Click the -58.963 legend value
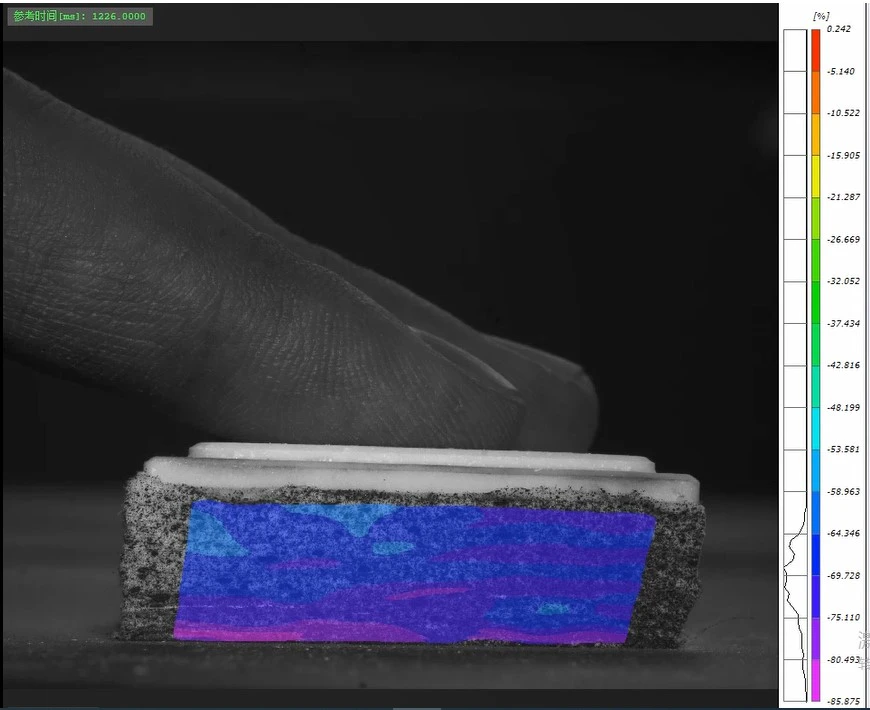This screenshot has height=710, width=870. (x=843, y=492)
